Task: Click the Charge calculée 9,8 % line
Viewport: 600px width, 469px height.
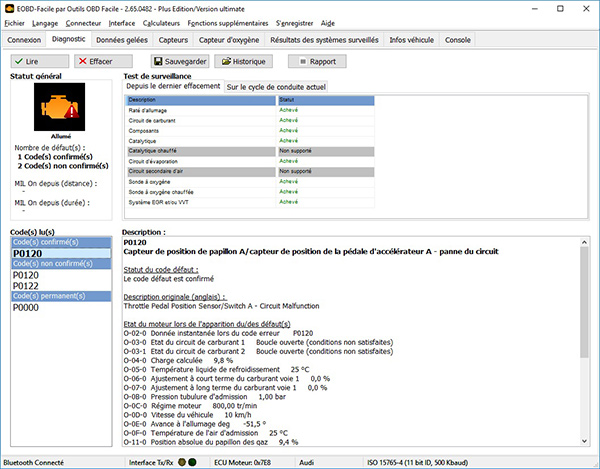Action: (178, 360)
